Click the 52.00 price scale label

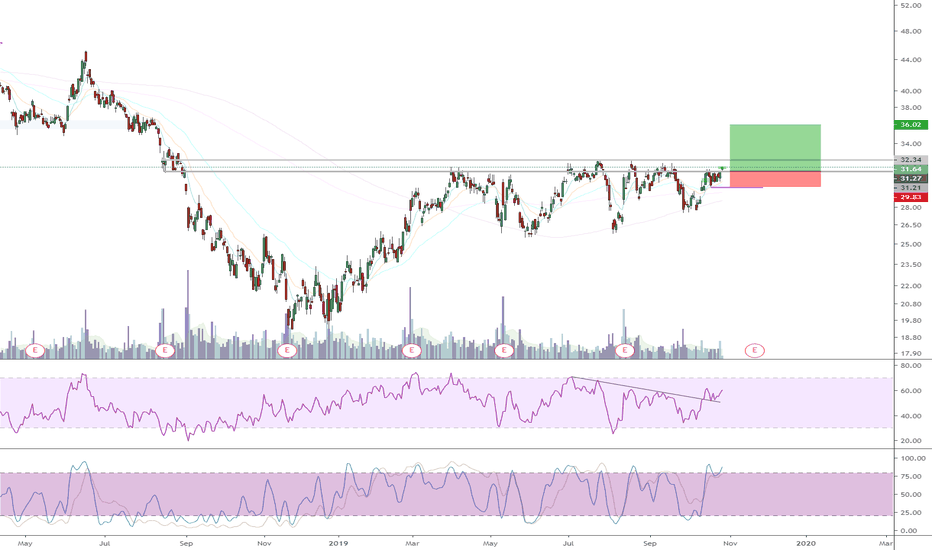[x=911, y=5]
